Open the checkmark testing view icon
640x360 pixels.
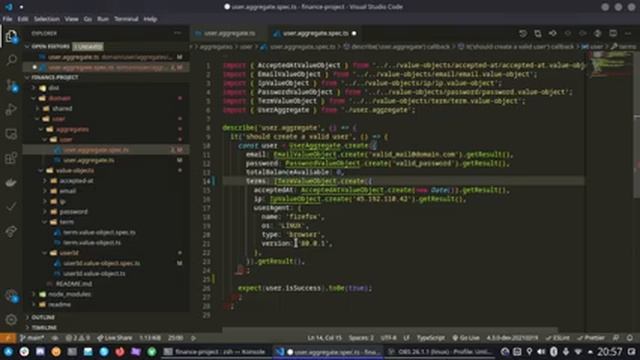(x=11, y=207)
